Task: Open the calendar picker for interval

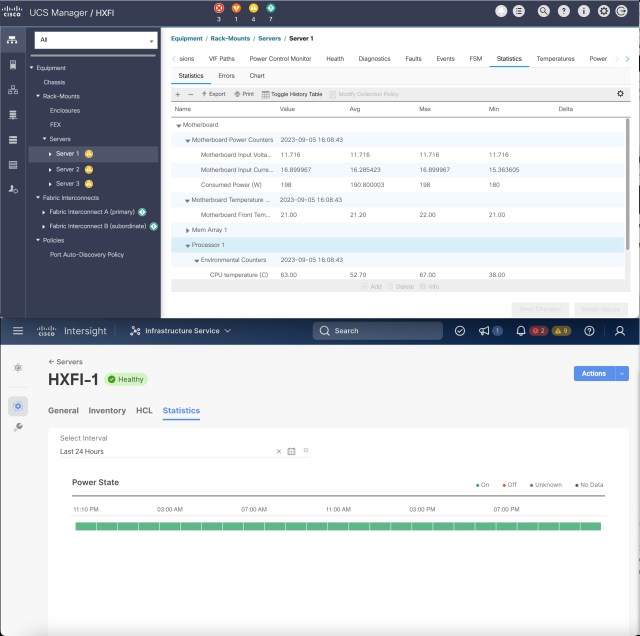Action: coord(291,452)
